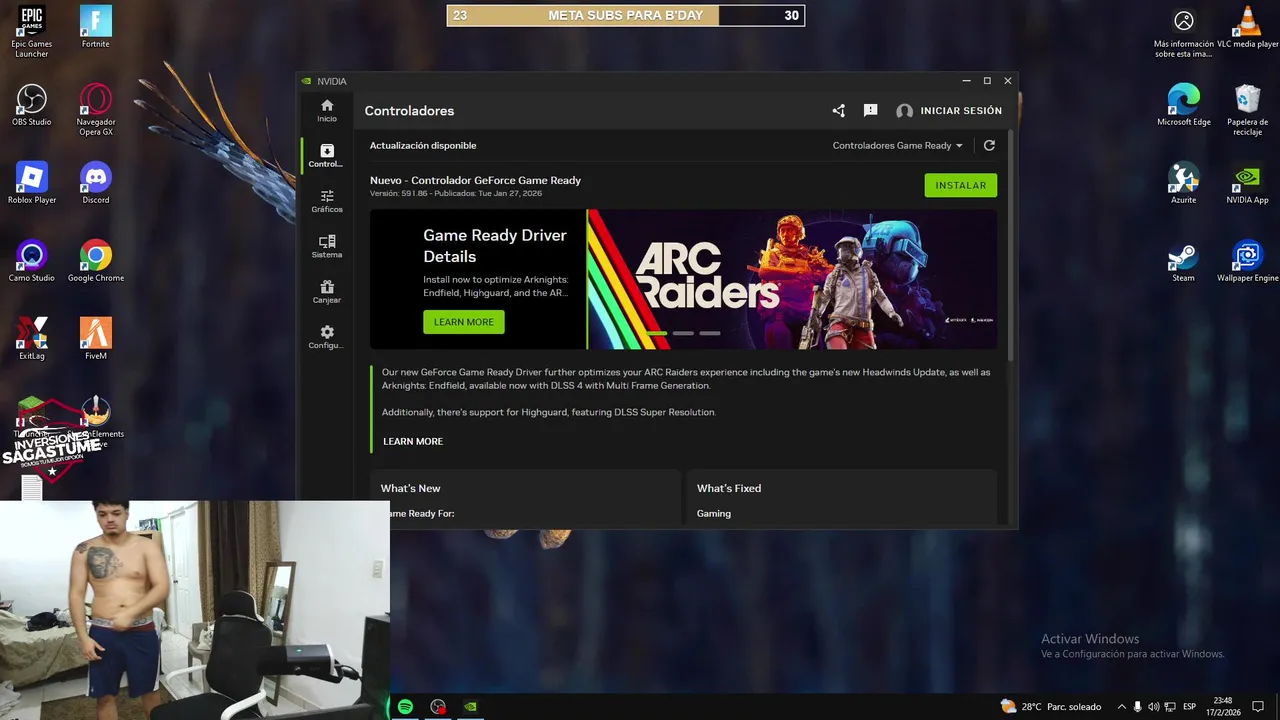The height and width of the screenshot is (720, 1280).
Task: Select the Azurite desktop icon
Action: pos(1184,182)
